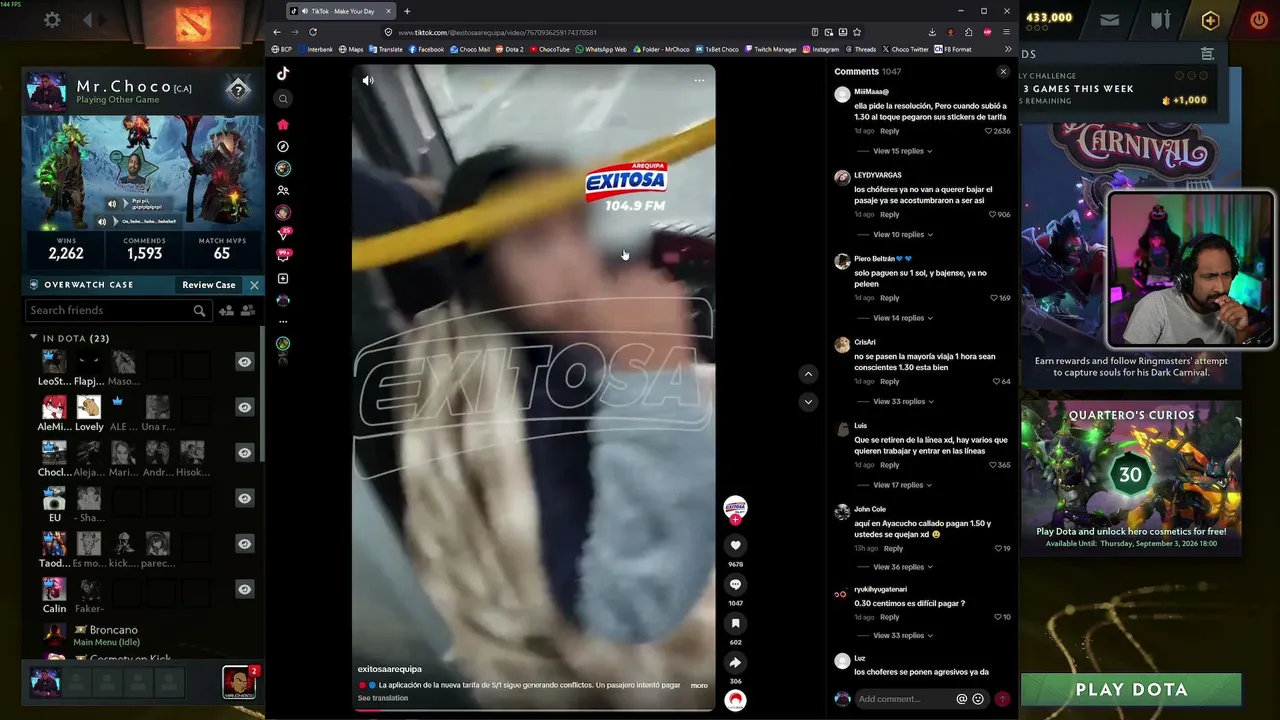Select the TikTok - Make Your Day tab
Viewport: 1280px width, 720px height.
click(341, 11)
